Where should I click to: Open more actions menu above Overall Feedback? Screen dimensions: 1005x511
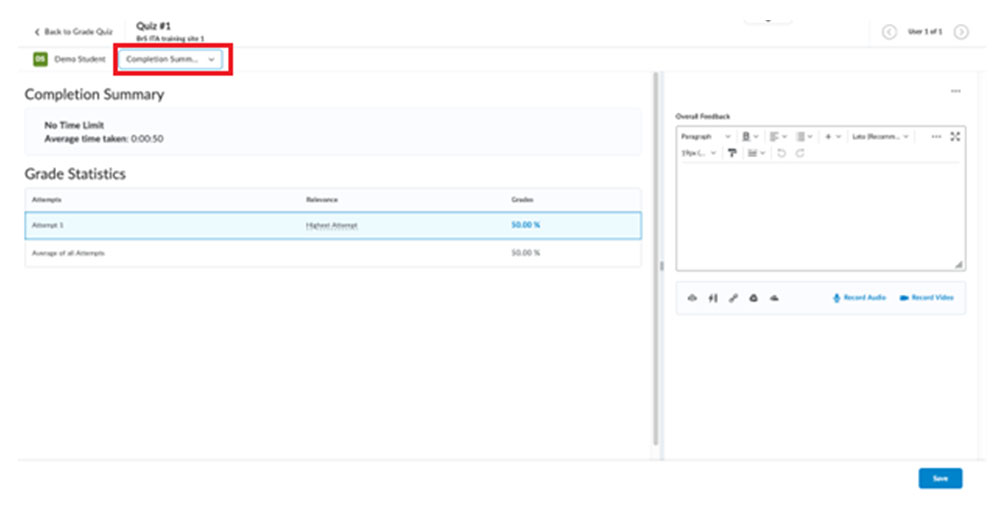coord(955,92)
